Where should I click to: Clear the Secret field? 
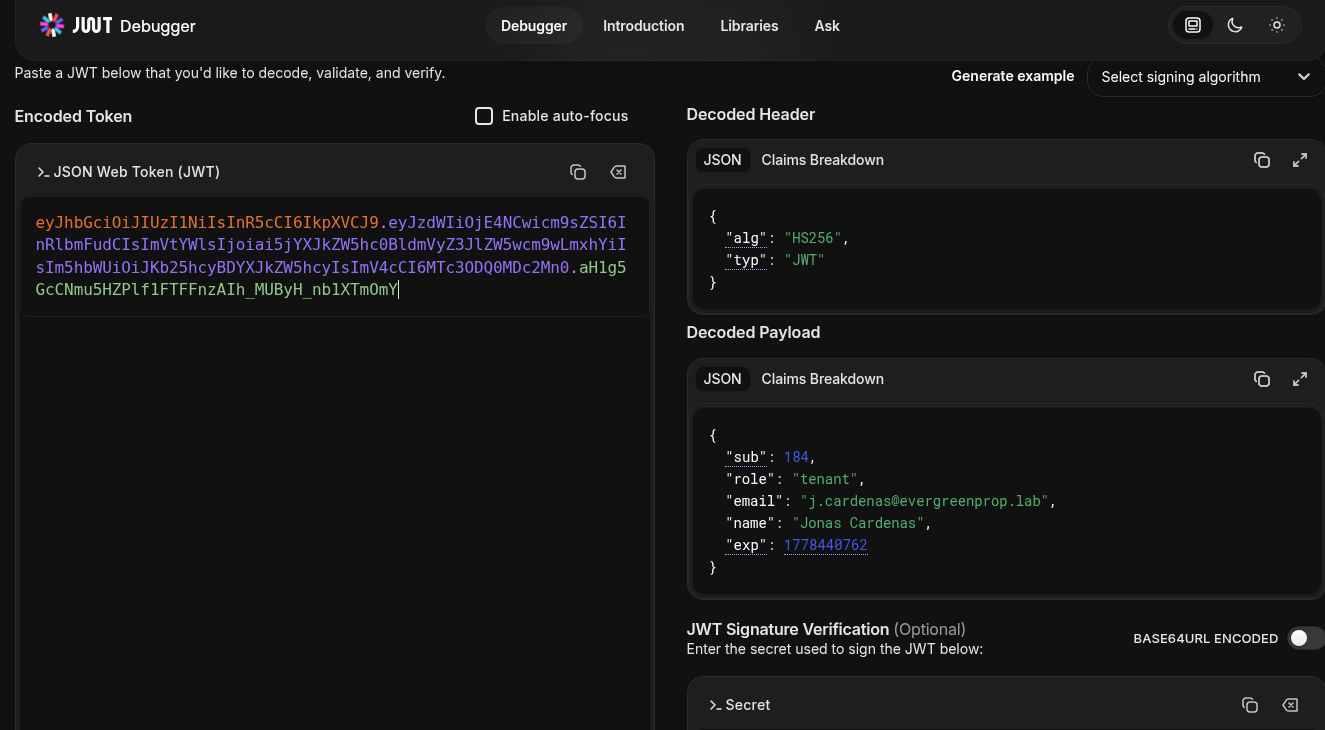[x=1290, y=705]
